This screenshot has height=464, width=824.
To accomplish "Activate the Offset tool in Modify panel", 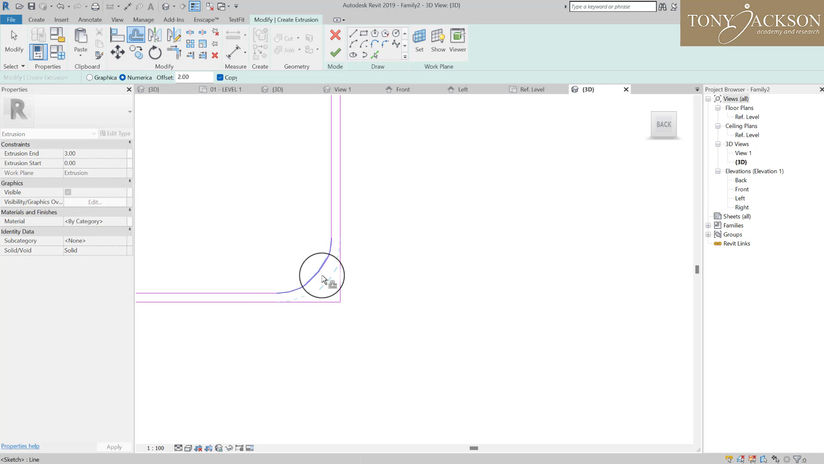I will click(x=136, y=35).
